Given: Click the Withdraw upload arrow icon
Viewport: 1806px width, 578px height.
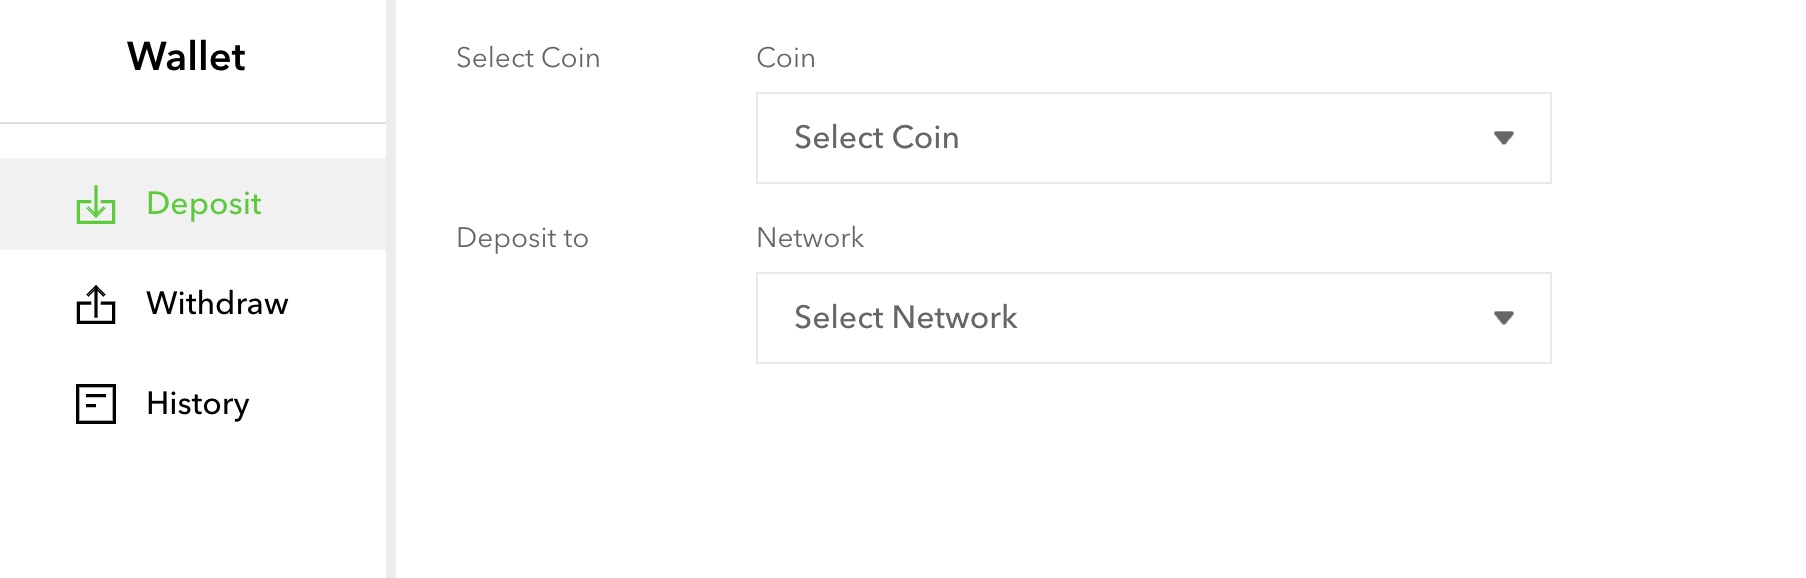Looking at the screenshot, I should click(x=96, y=304).
